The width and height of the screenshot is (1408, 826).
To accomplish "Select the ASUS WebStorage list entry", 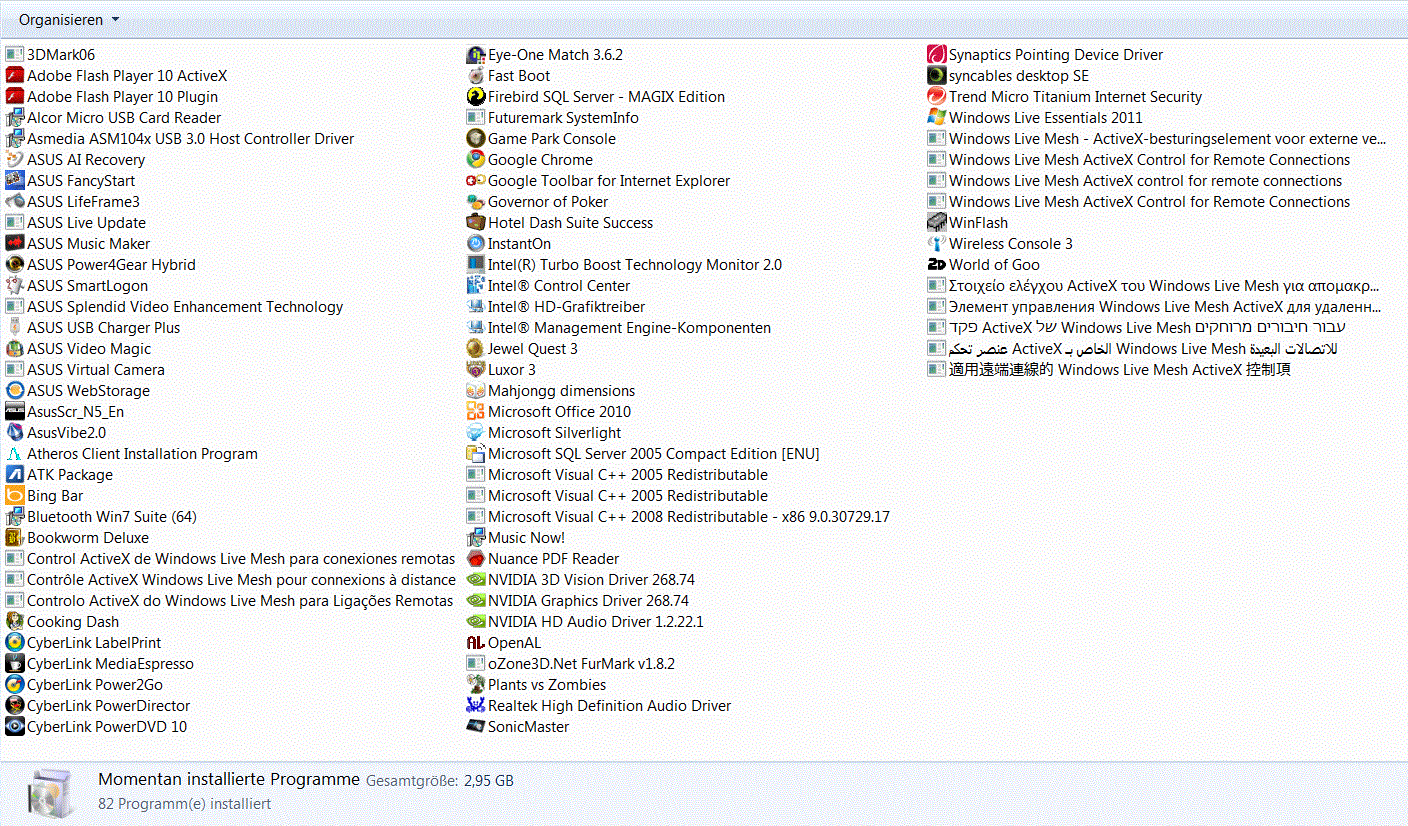I will point(88,391).
